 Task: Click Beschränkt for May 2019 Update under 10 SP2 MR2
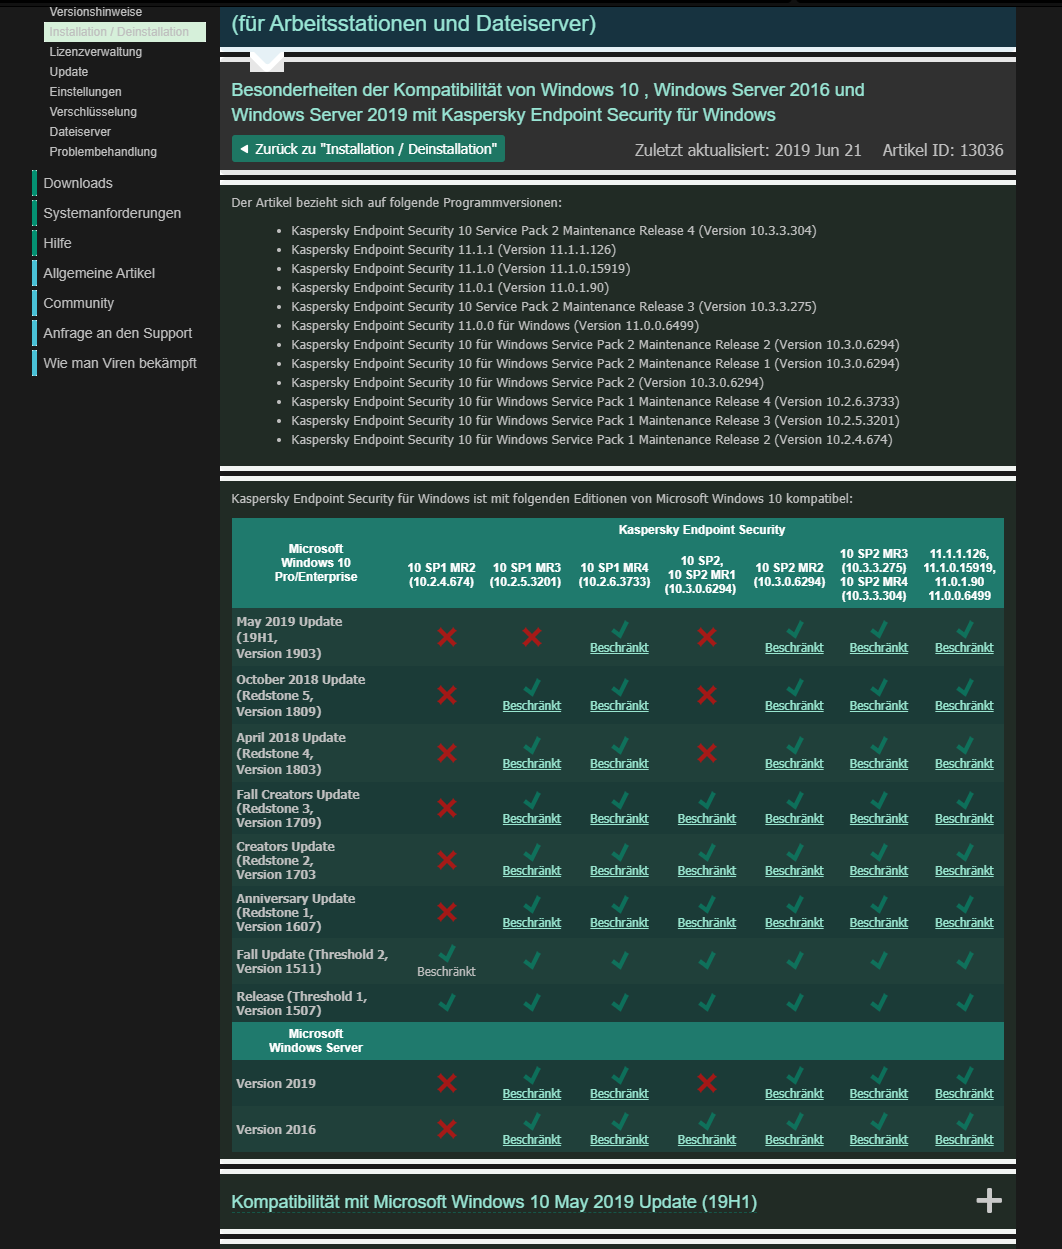pos(794,648)
